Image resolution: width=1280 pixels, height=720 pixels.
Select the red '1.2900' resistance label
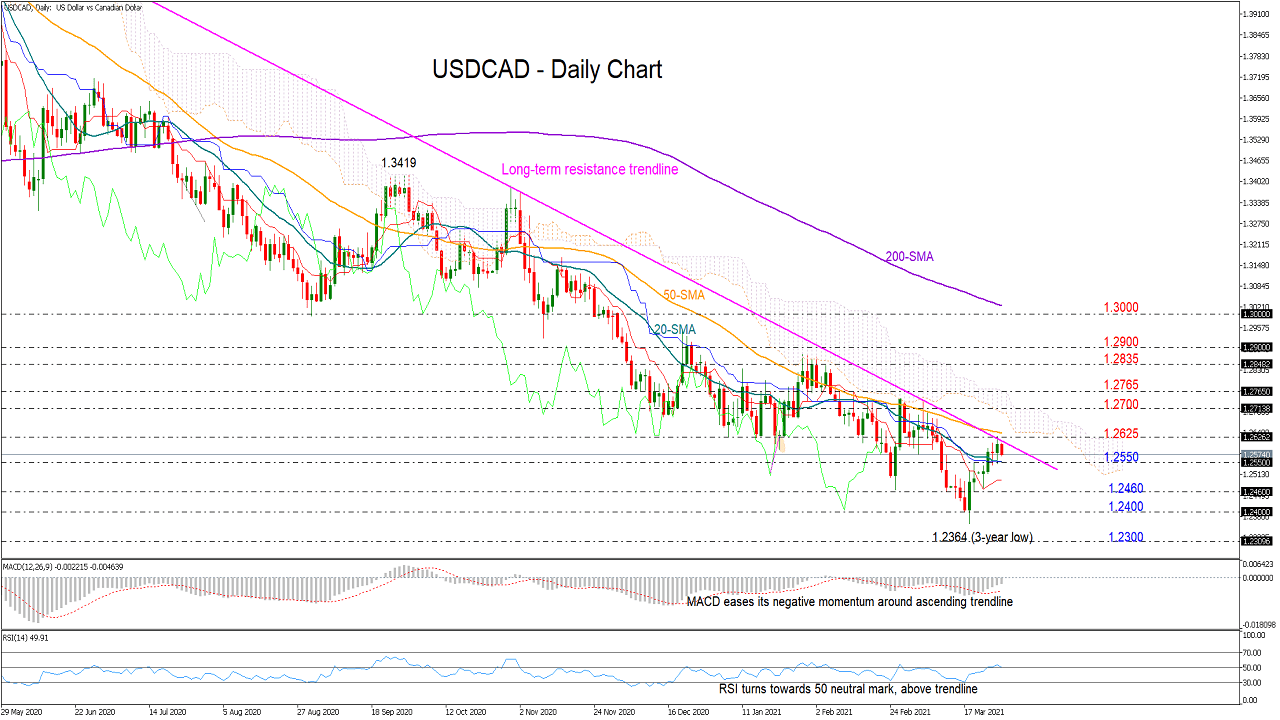1122,341
